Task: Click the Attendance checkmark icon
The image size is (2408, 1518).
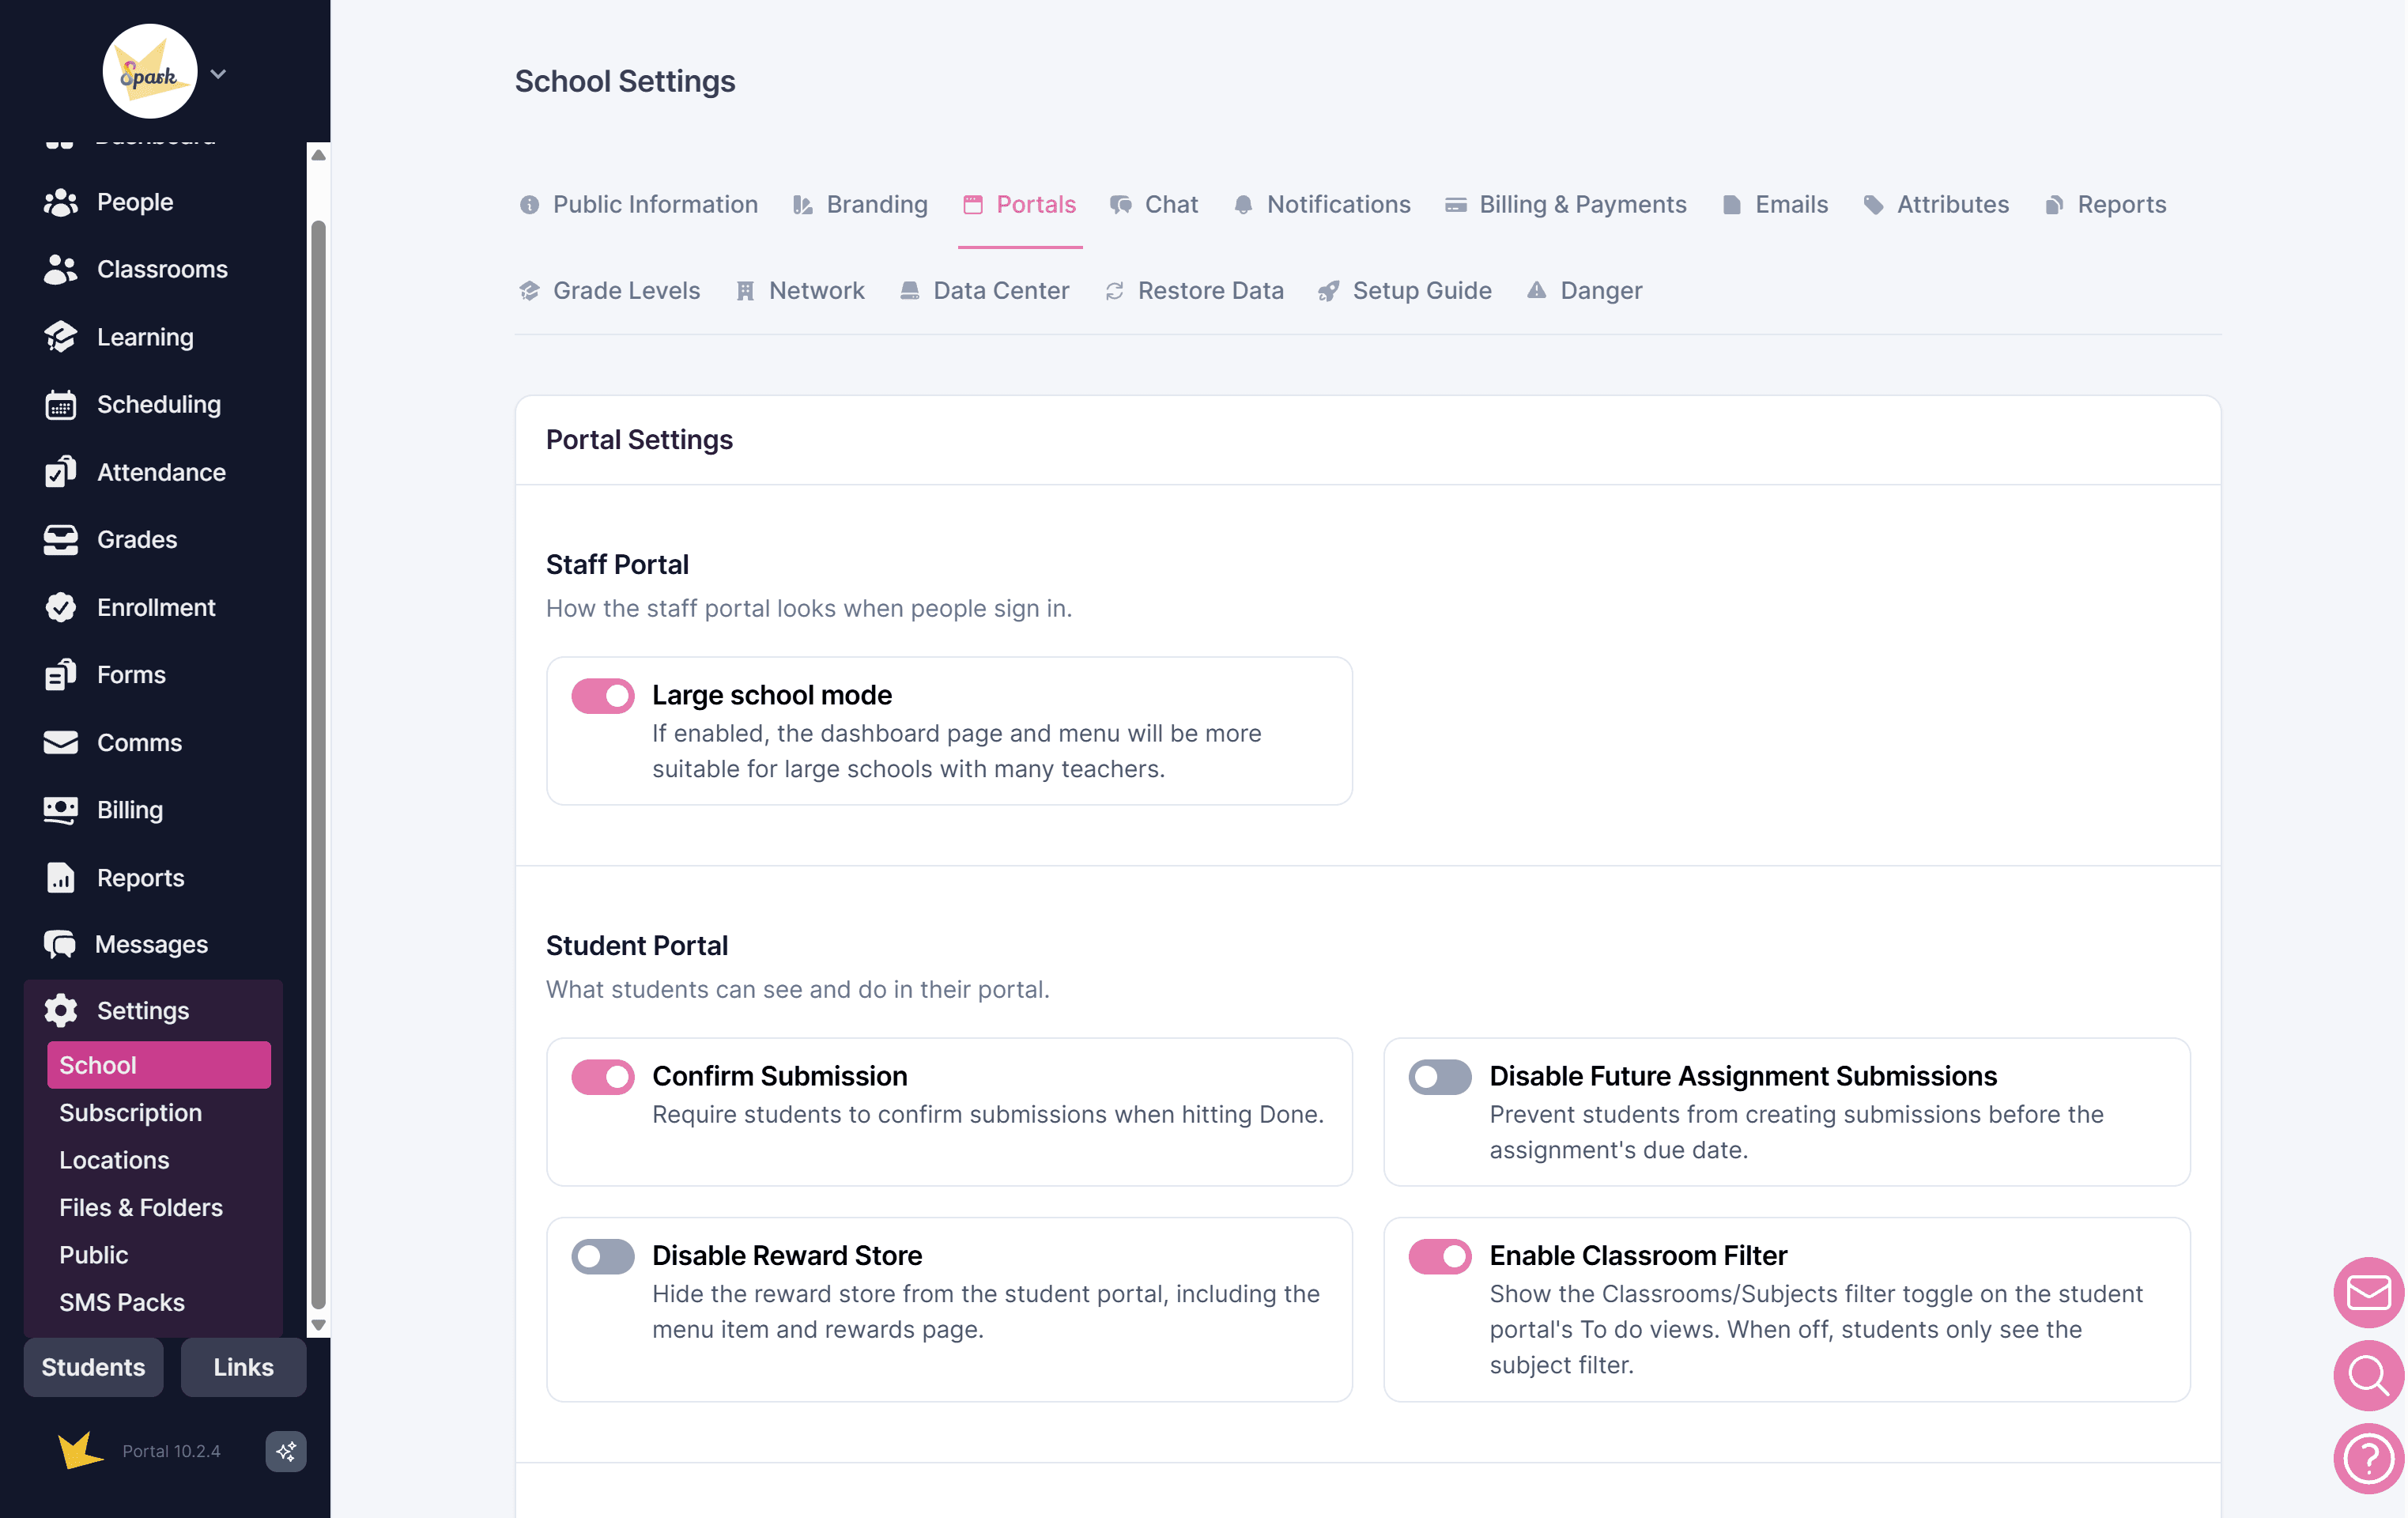Action: (x=60, y=472)
